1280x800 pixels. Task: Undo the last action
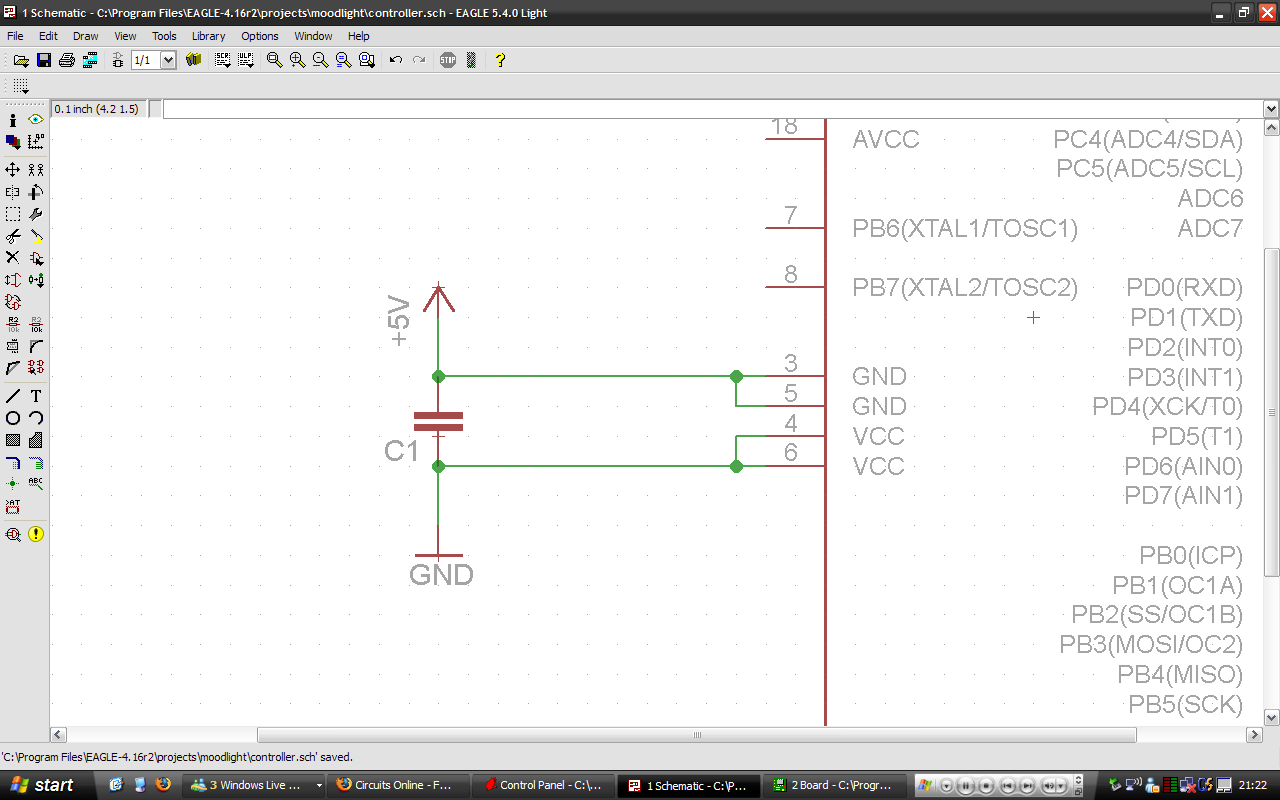tap(396, 60)
